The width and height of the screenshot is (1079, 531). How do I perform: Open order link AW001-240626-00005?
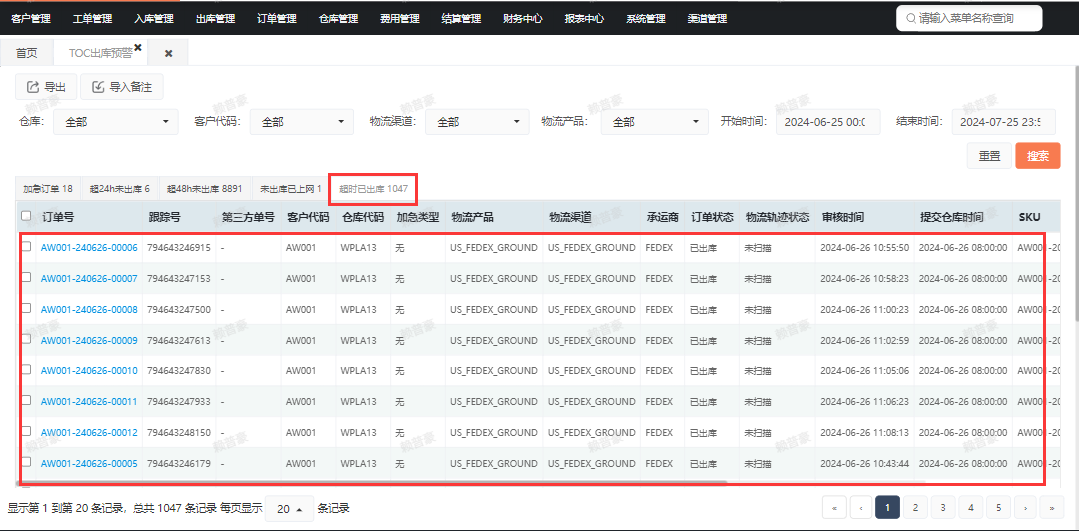[89, 464]
